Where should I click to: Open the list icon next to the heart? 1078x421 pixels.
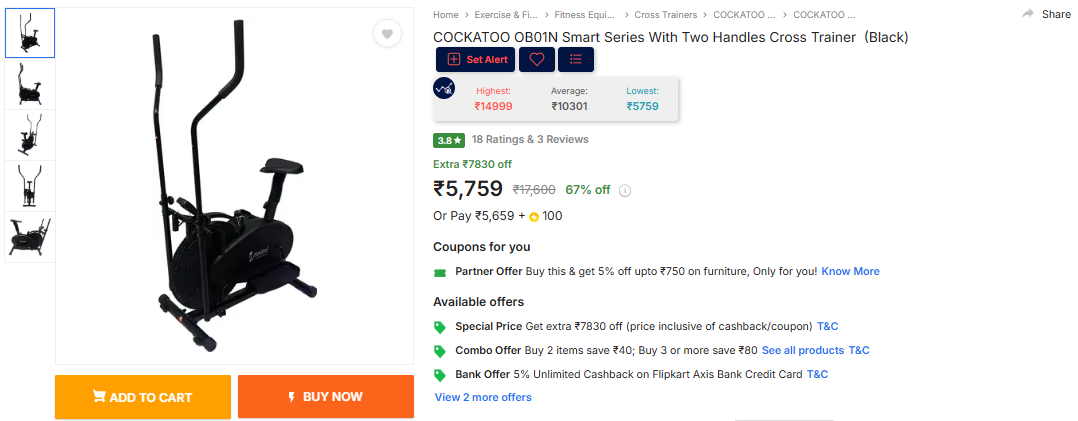click(576, 60)
